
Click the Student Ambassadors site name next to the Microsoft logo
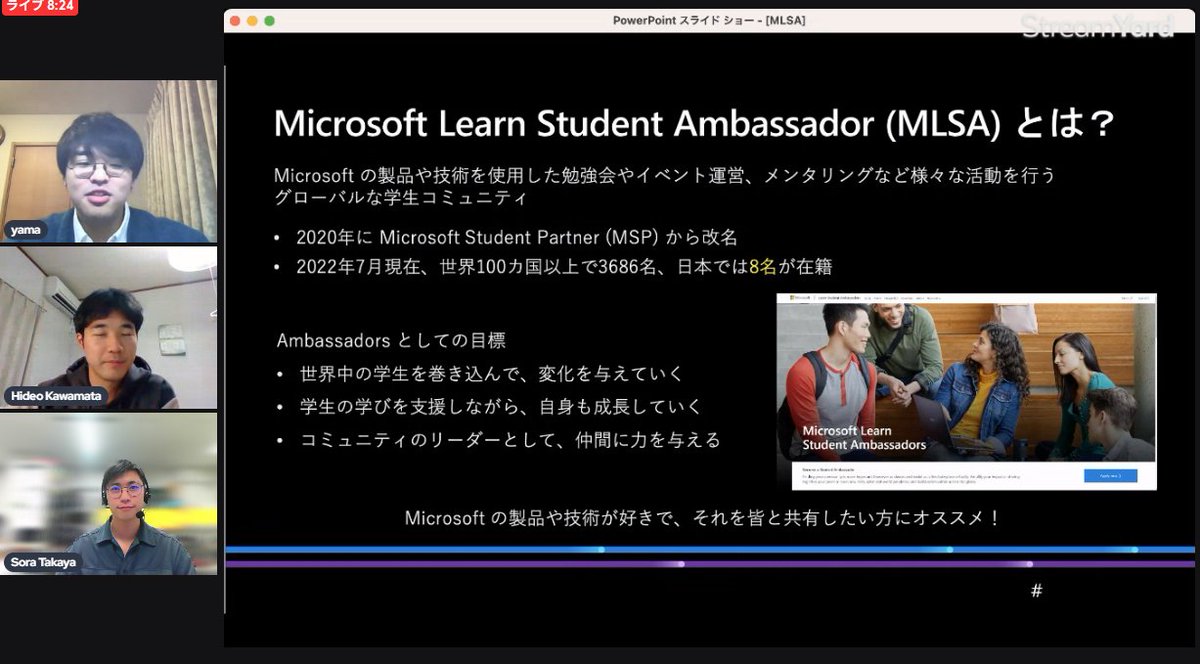[x=840, y=297]
